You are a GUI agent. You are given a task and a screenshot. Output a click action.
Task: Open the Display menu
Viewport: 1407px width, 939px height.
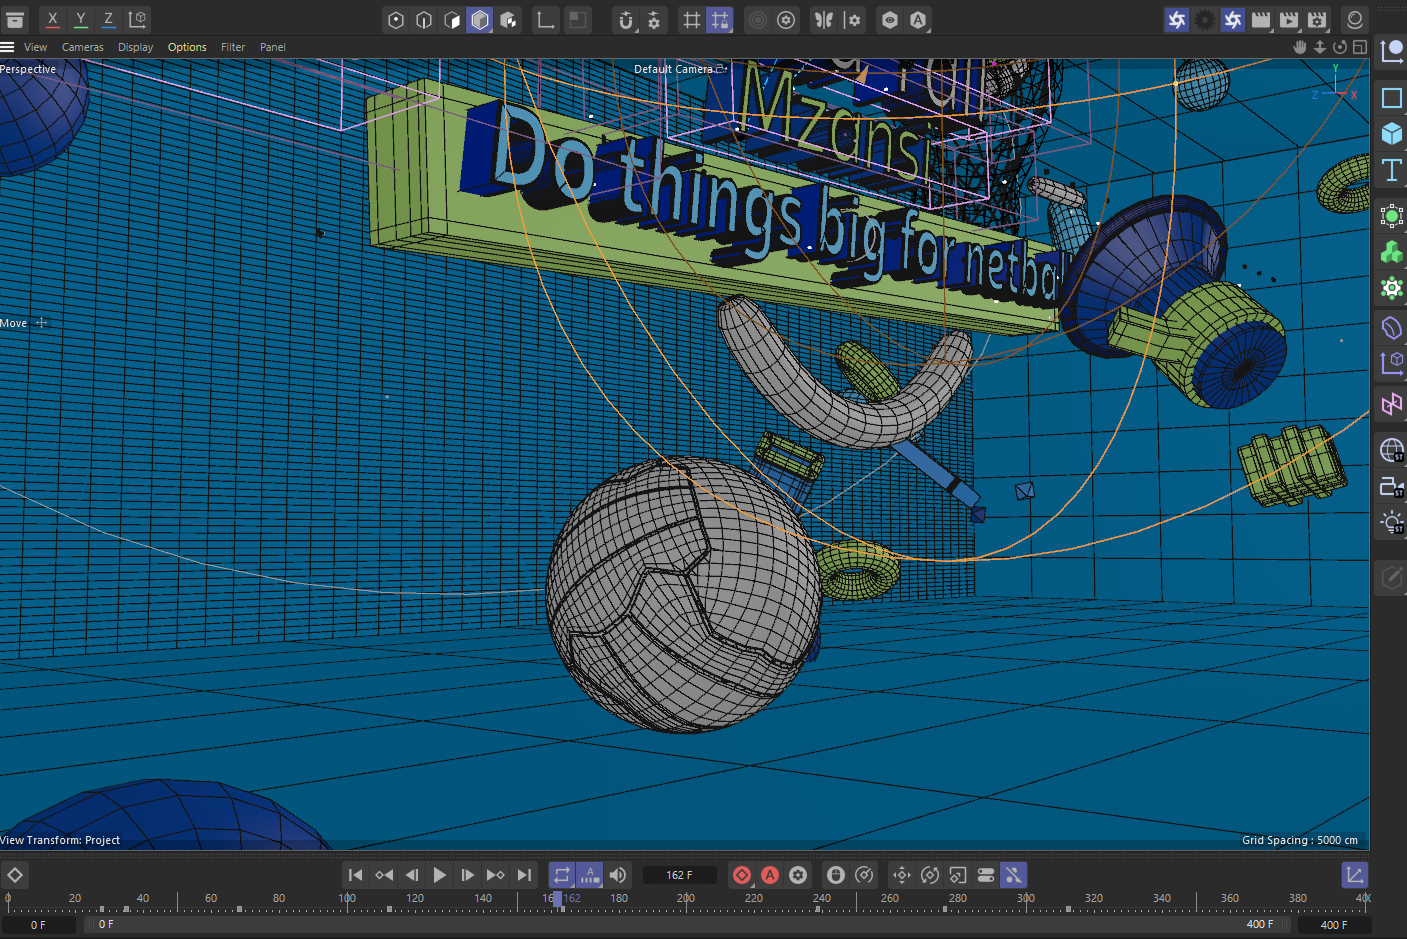coord(135,47)
